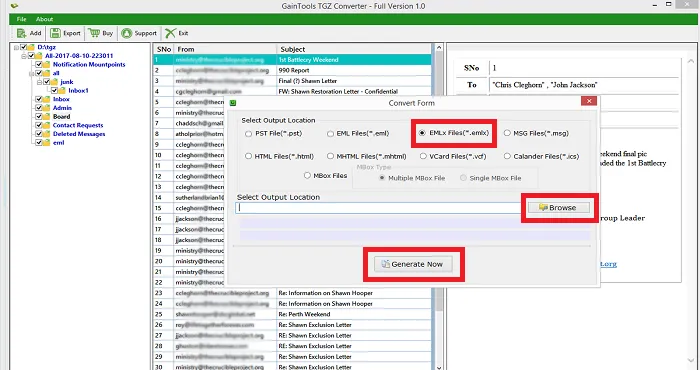Click the preview pane scroll down arrow
The image size is (700, 370).
pos(692,361)
